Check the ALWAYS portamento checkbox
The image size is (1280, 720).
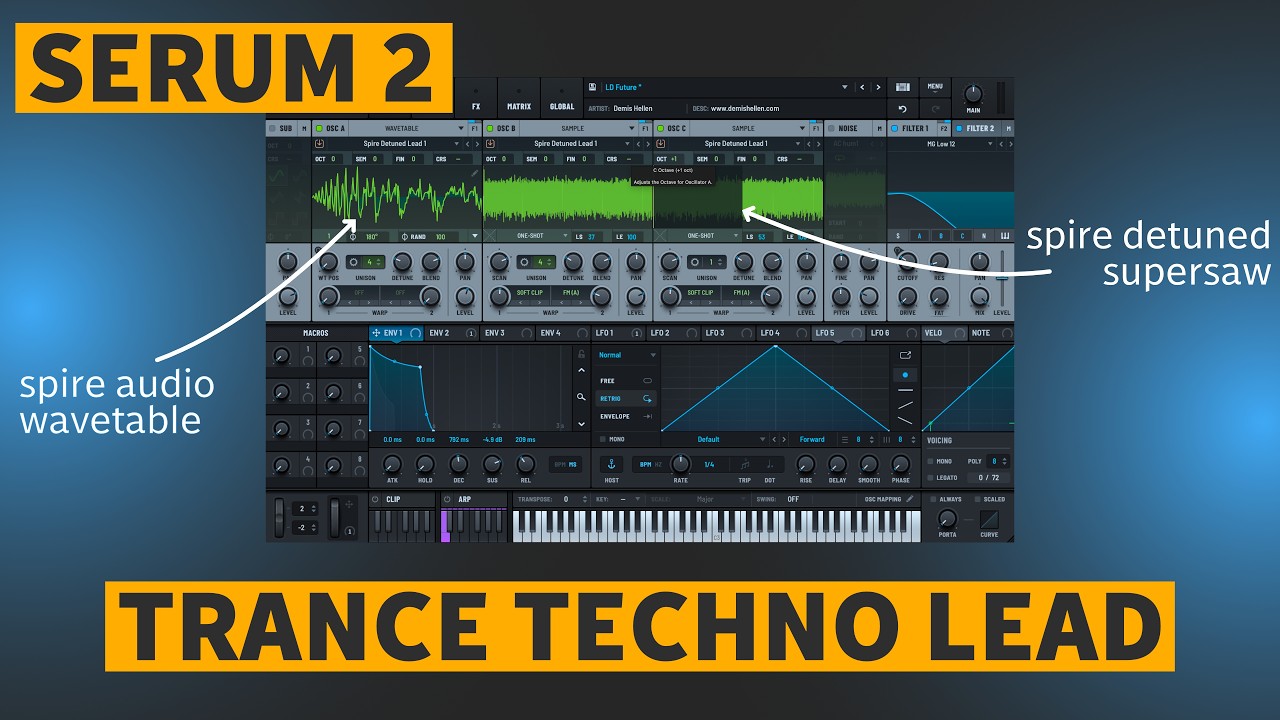coord(933,499)
